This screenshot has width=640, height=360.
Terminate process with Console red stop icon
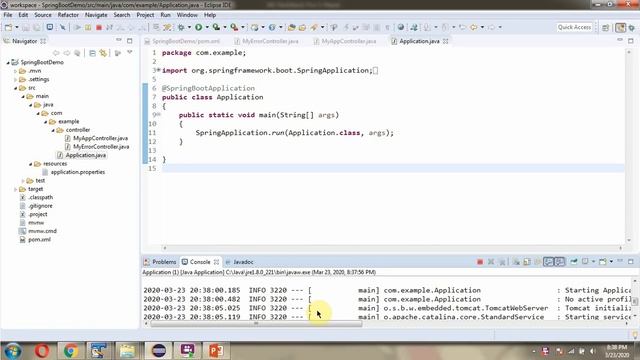pos(480,262)
